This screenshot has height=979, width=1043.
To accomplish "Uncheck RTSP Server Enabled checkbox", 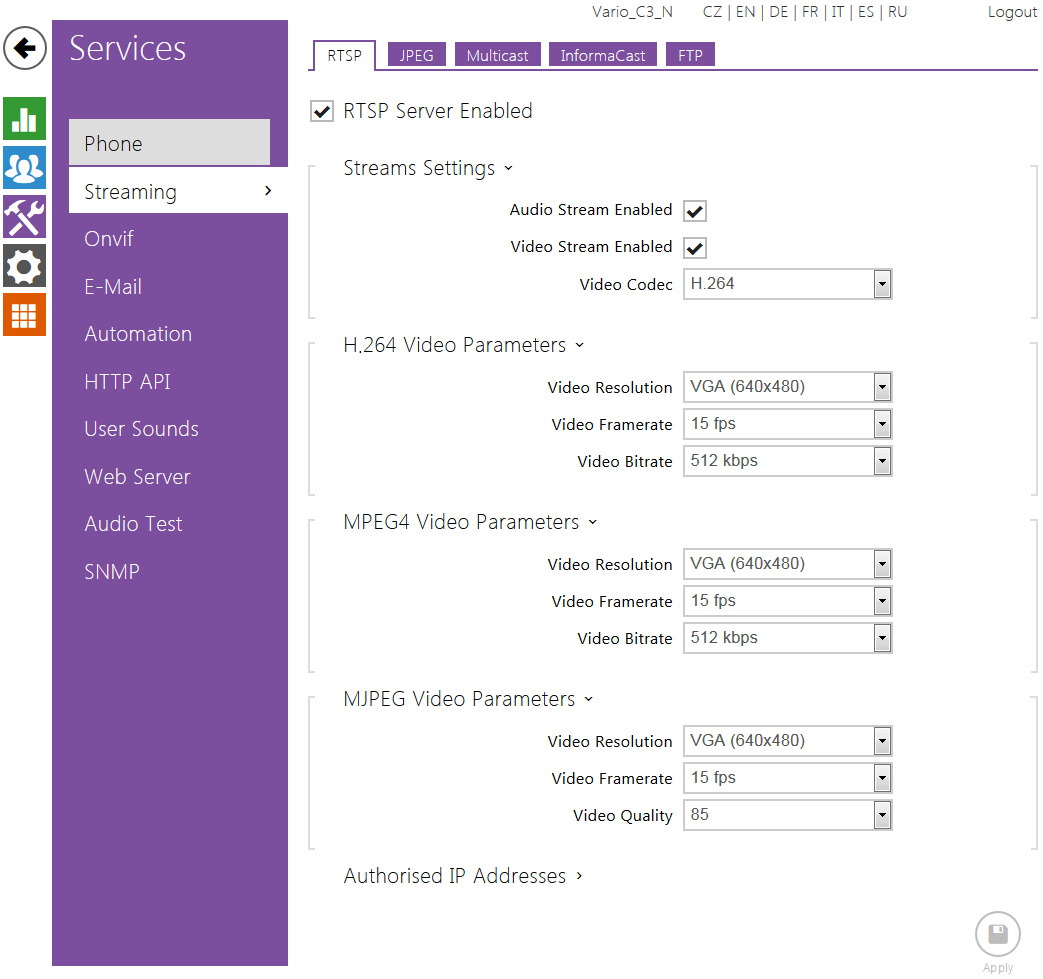I will click(x=322, y=111).
